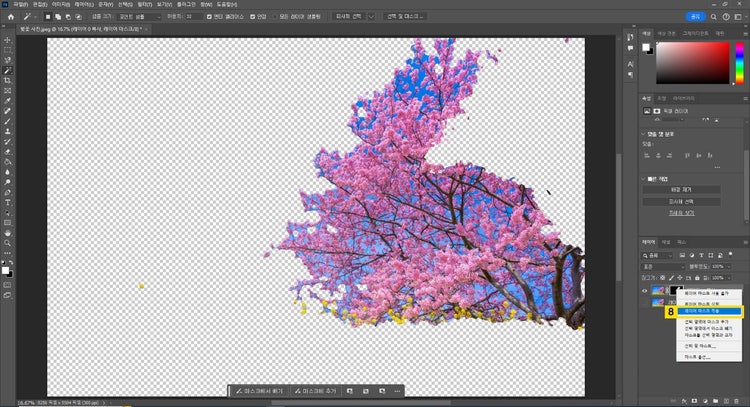This screenshot has width=750, height=407.
Task: Toggle anti-alias checkbox in options bar
Action: click(209, 17)
